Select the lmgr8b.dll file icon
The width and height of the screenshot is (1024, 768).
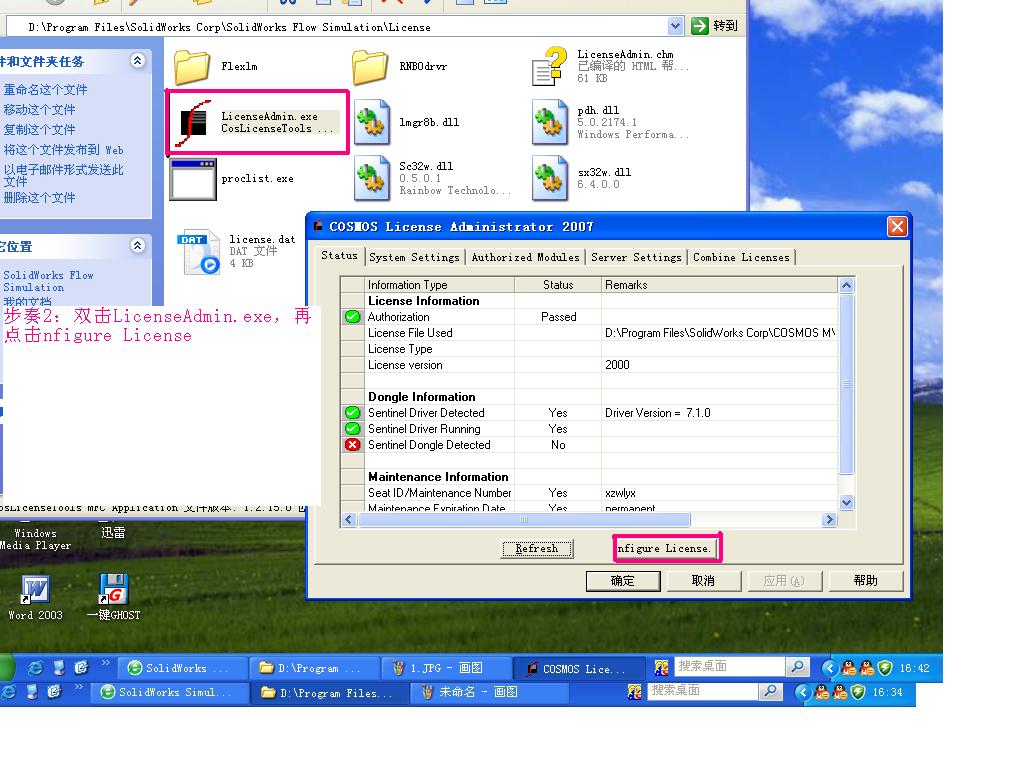coord(372,122)
